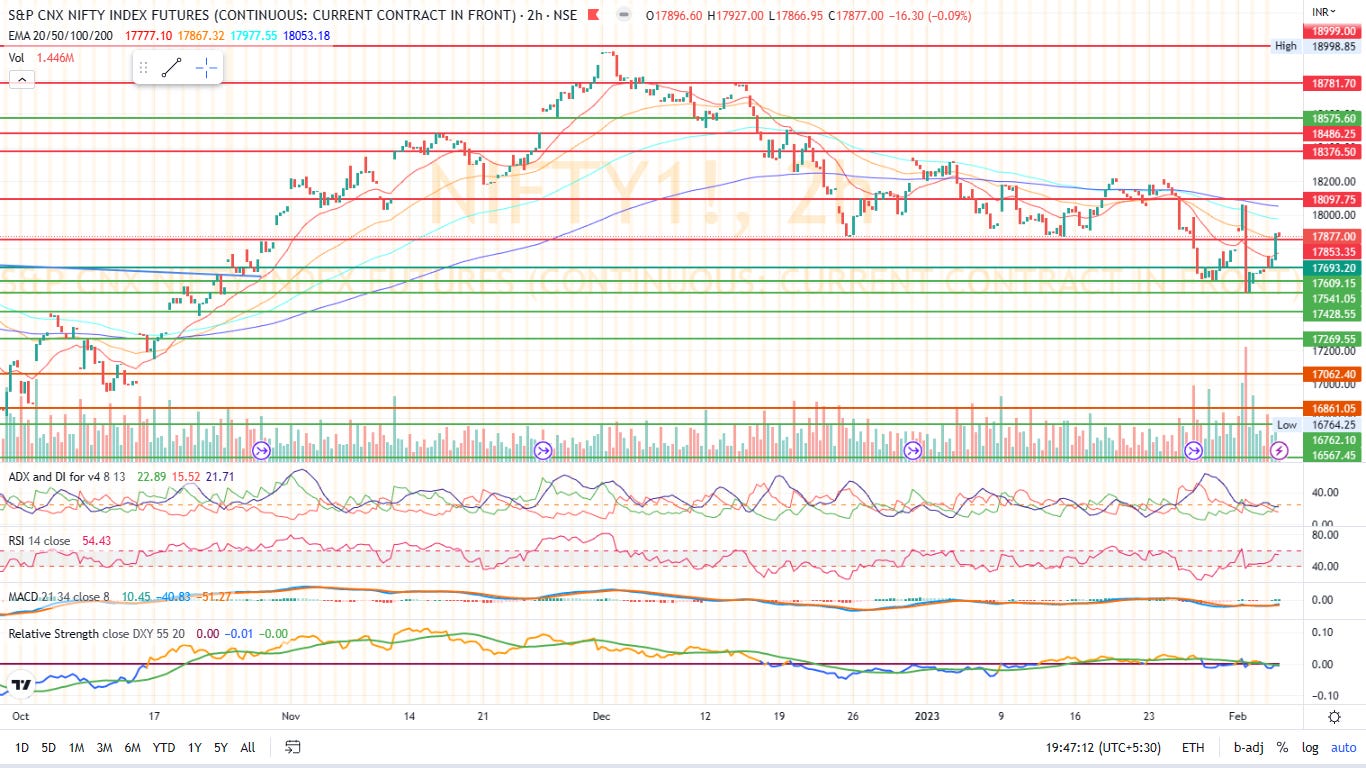Click the 18376.50 price line label
This screenshot has width=1366, height=768.
(1333, 152)
